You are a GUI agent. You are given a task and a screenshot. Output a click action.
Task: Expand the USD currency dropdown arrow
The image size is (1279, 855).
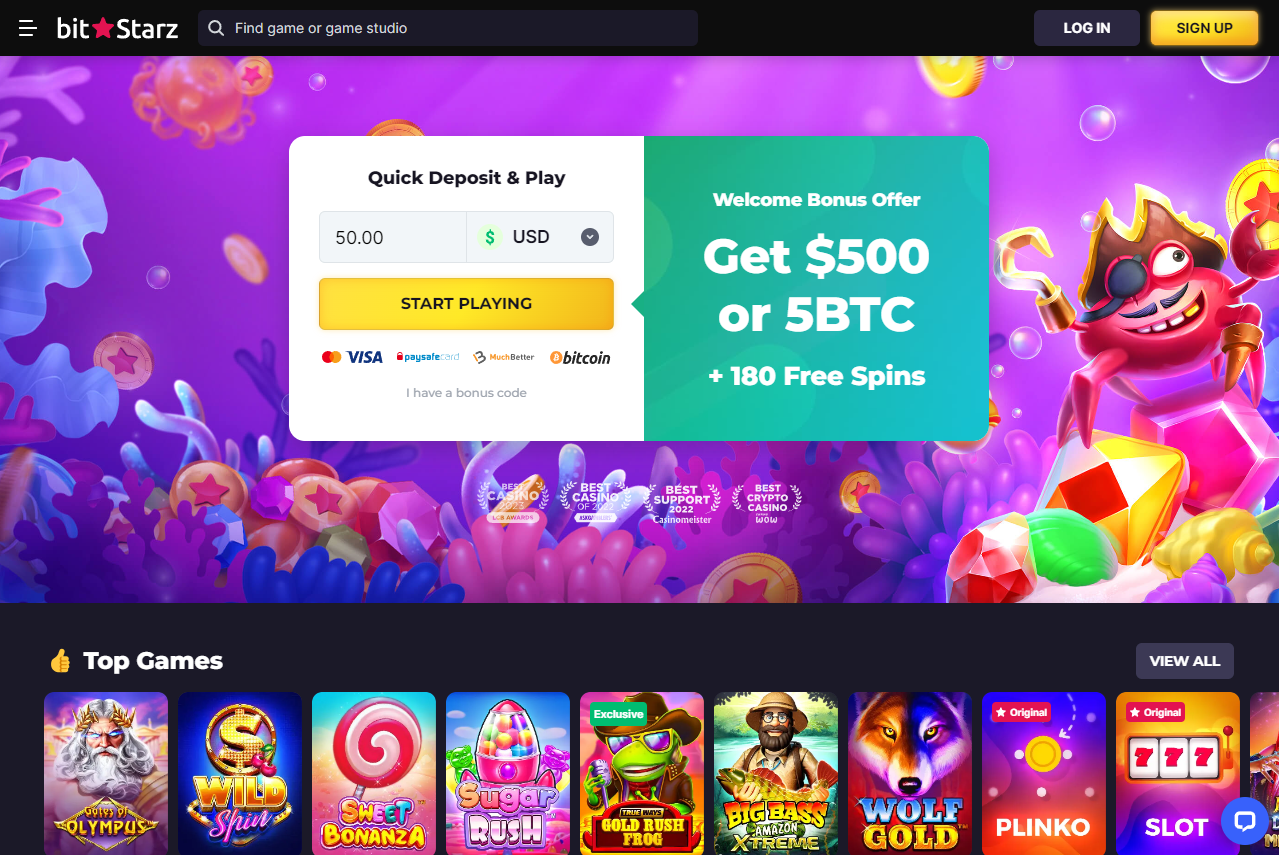point(590,237)
